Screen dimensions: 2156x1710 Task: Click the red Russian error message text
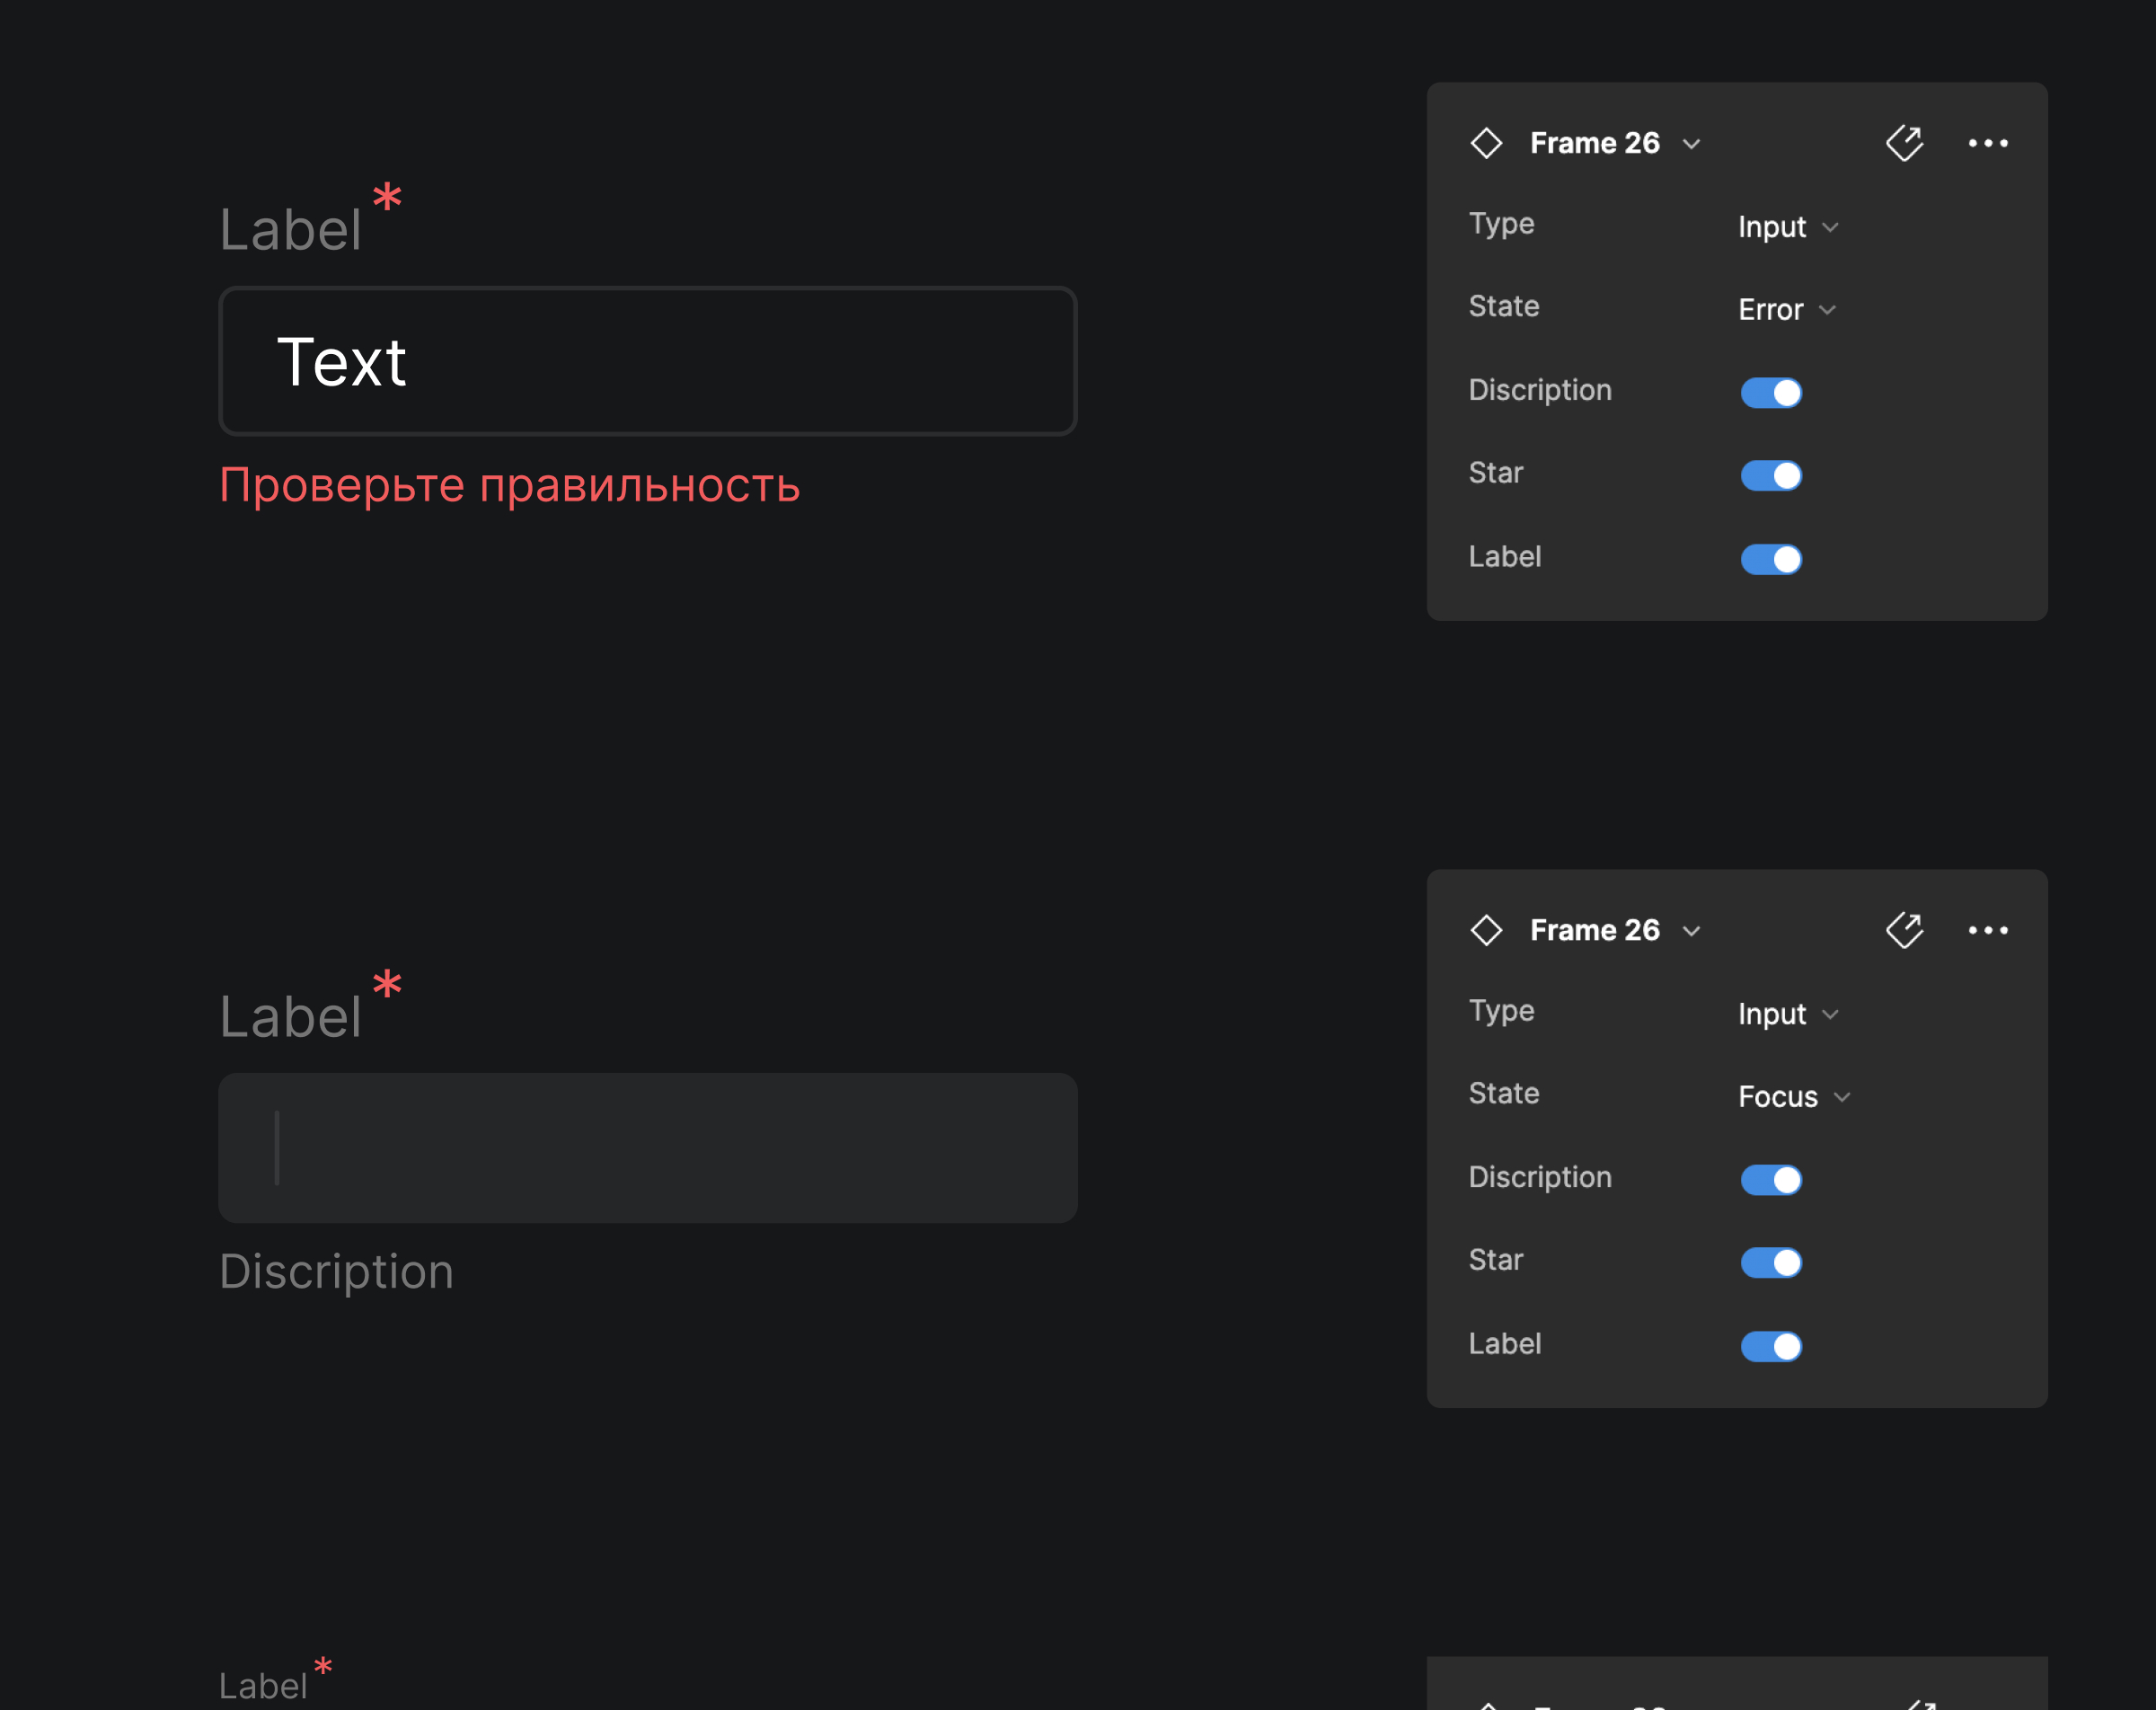coord(509,486)
